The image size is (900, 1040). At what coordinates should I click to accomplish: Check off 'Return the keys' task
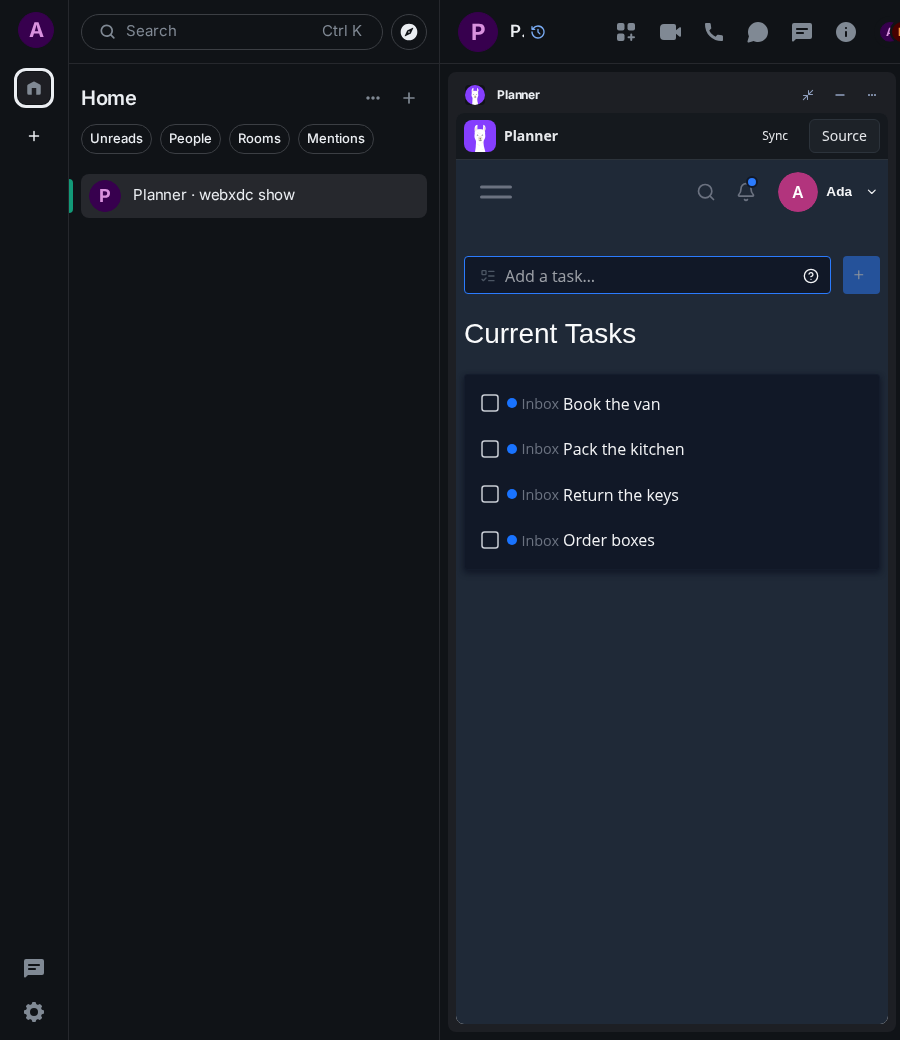[489, 494]
